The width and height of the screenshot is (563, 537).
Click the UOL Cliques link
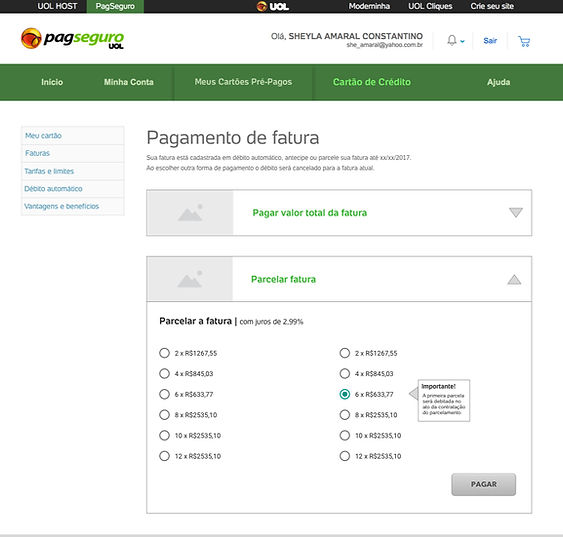pos(430,6)
